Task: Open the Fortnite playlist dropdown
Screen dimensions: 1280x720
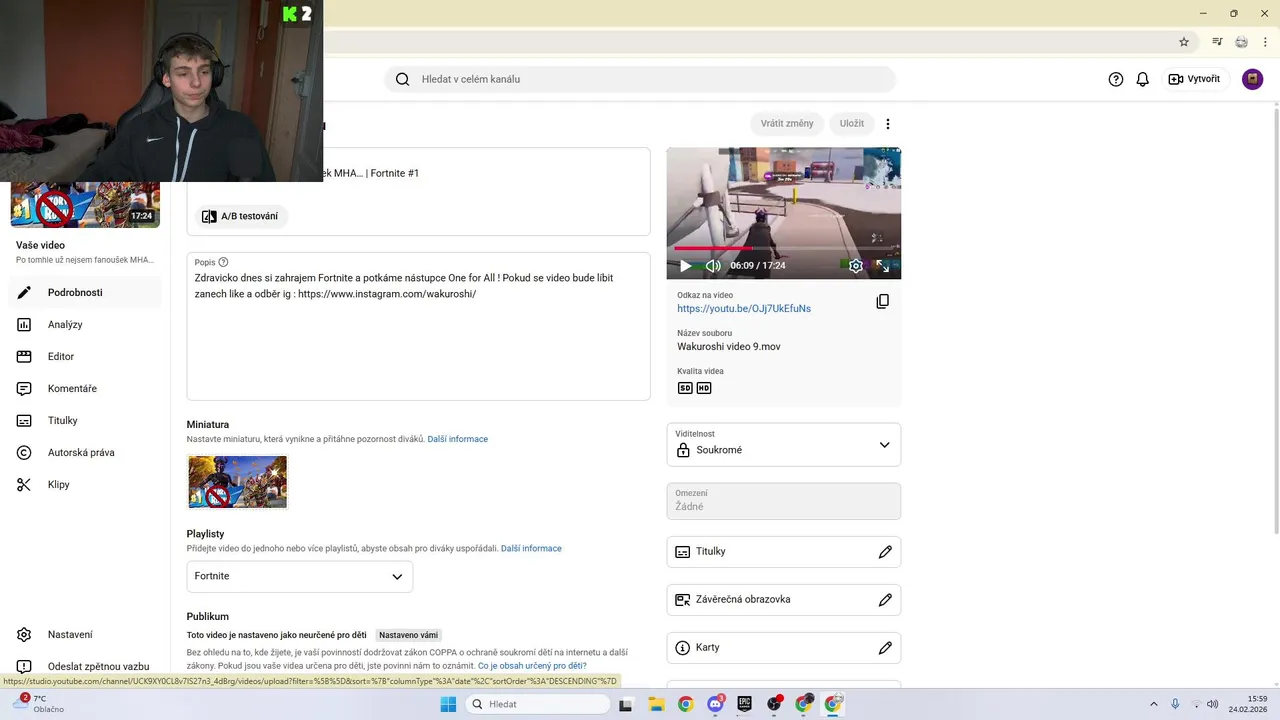Action: point(300,576)
